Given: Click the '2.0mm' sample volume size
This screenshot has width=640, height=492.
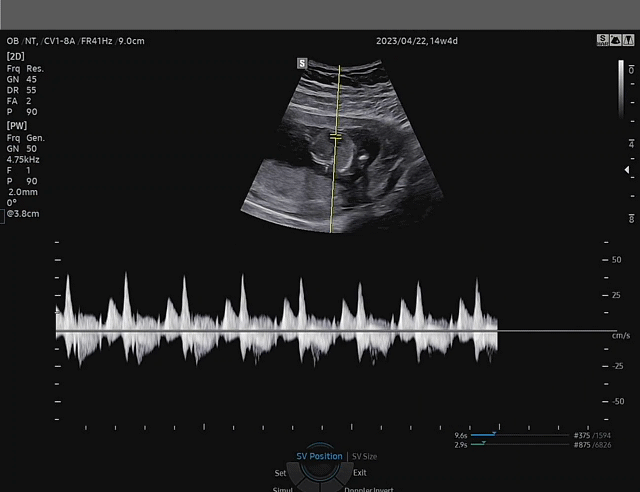Looking at the screenshot, I should [x=23, y=192].
